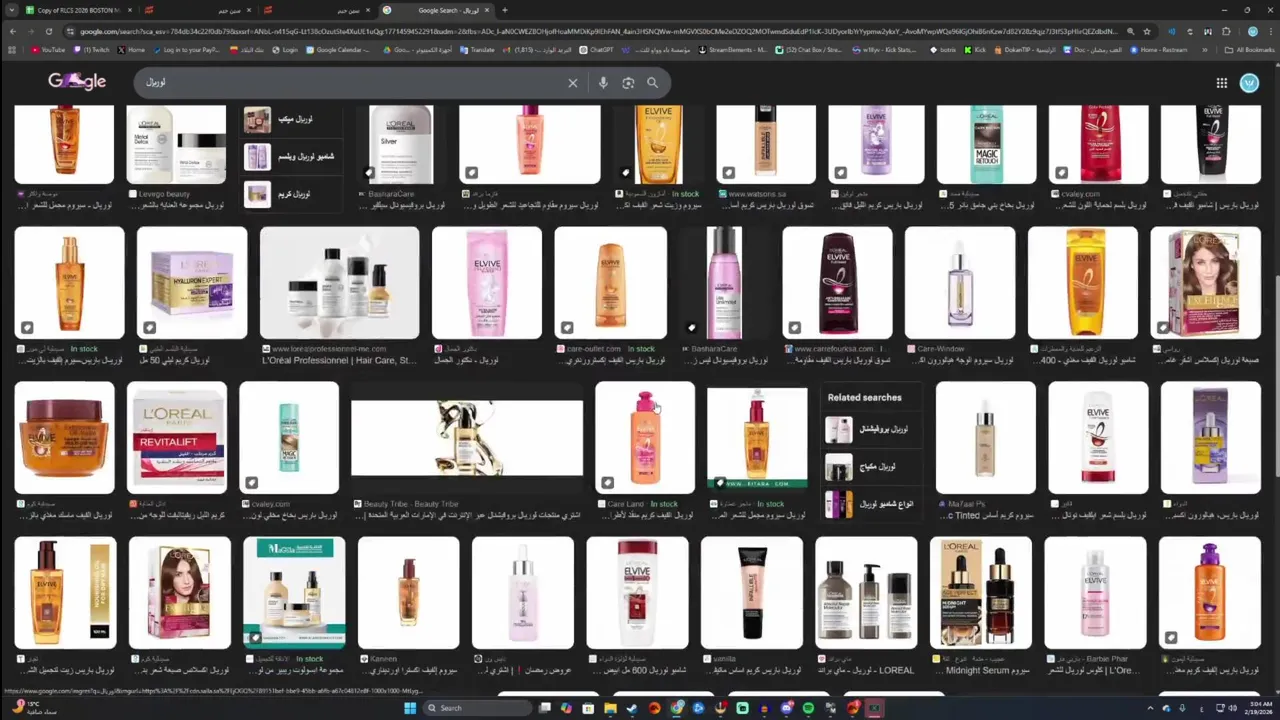Open the care-outlet.com source link
The height and width of the screenshot is (720, 1280).
coord(593,349)
